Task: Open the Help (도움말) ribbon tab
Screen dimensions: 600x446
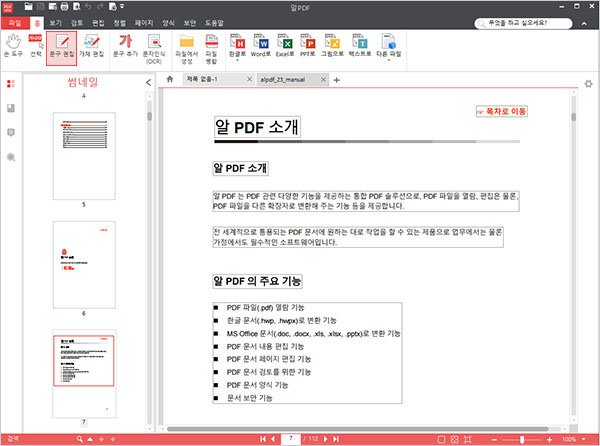Action: point(214,23)
